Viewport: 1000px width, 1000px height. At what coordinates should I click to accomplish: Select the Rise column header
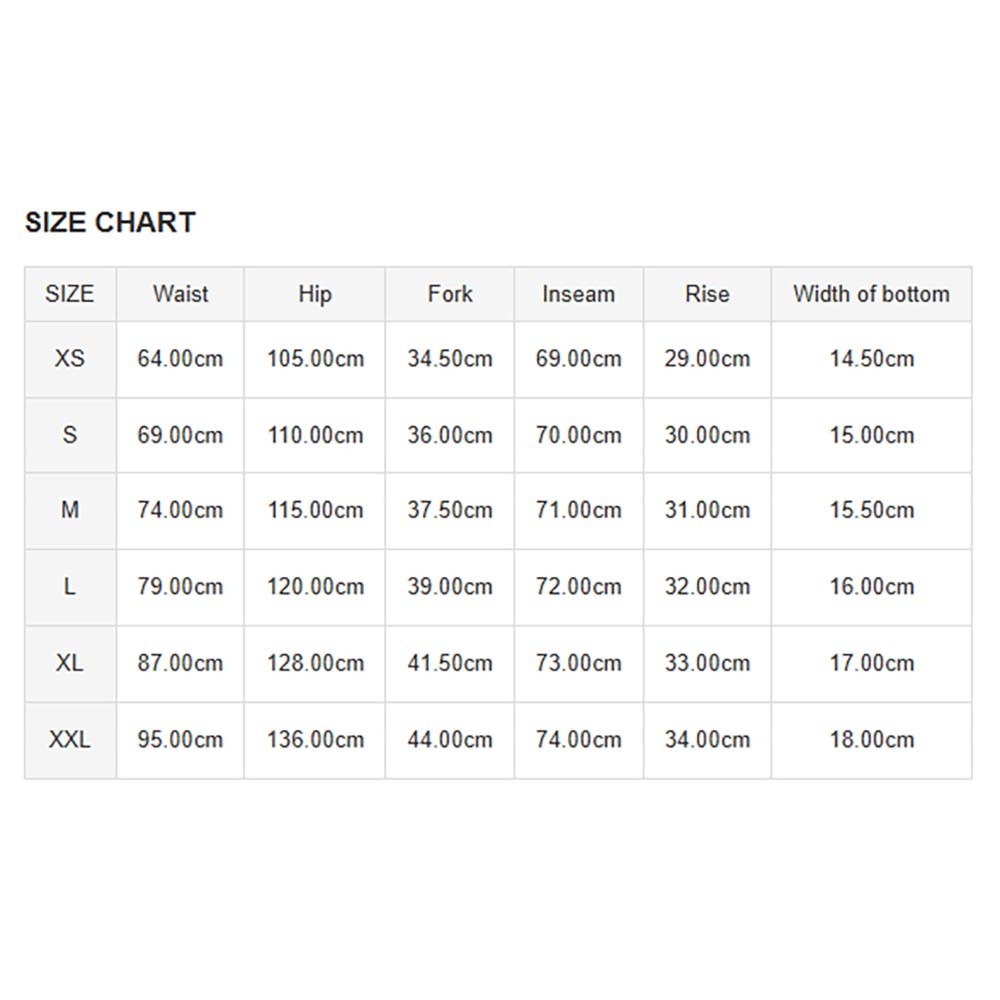click(x=707, y=294)
